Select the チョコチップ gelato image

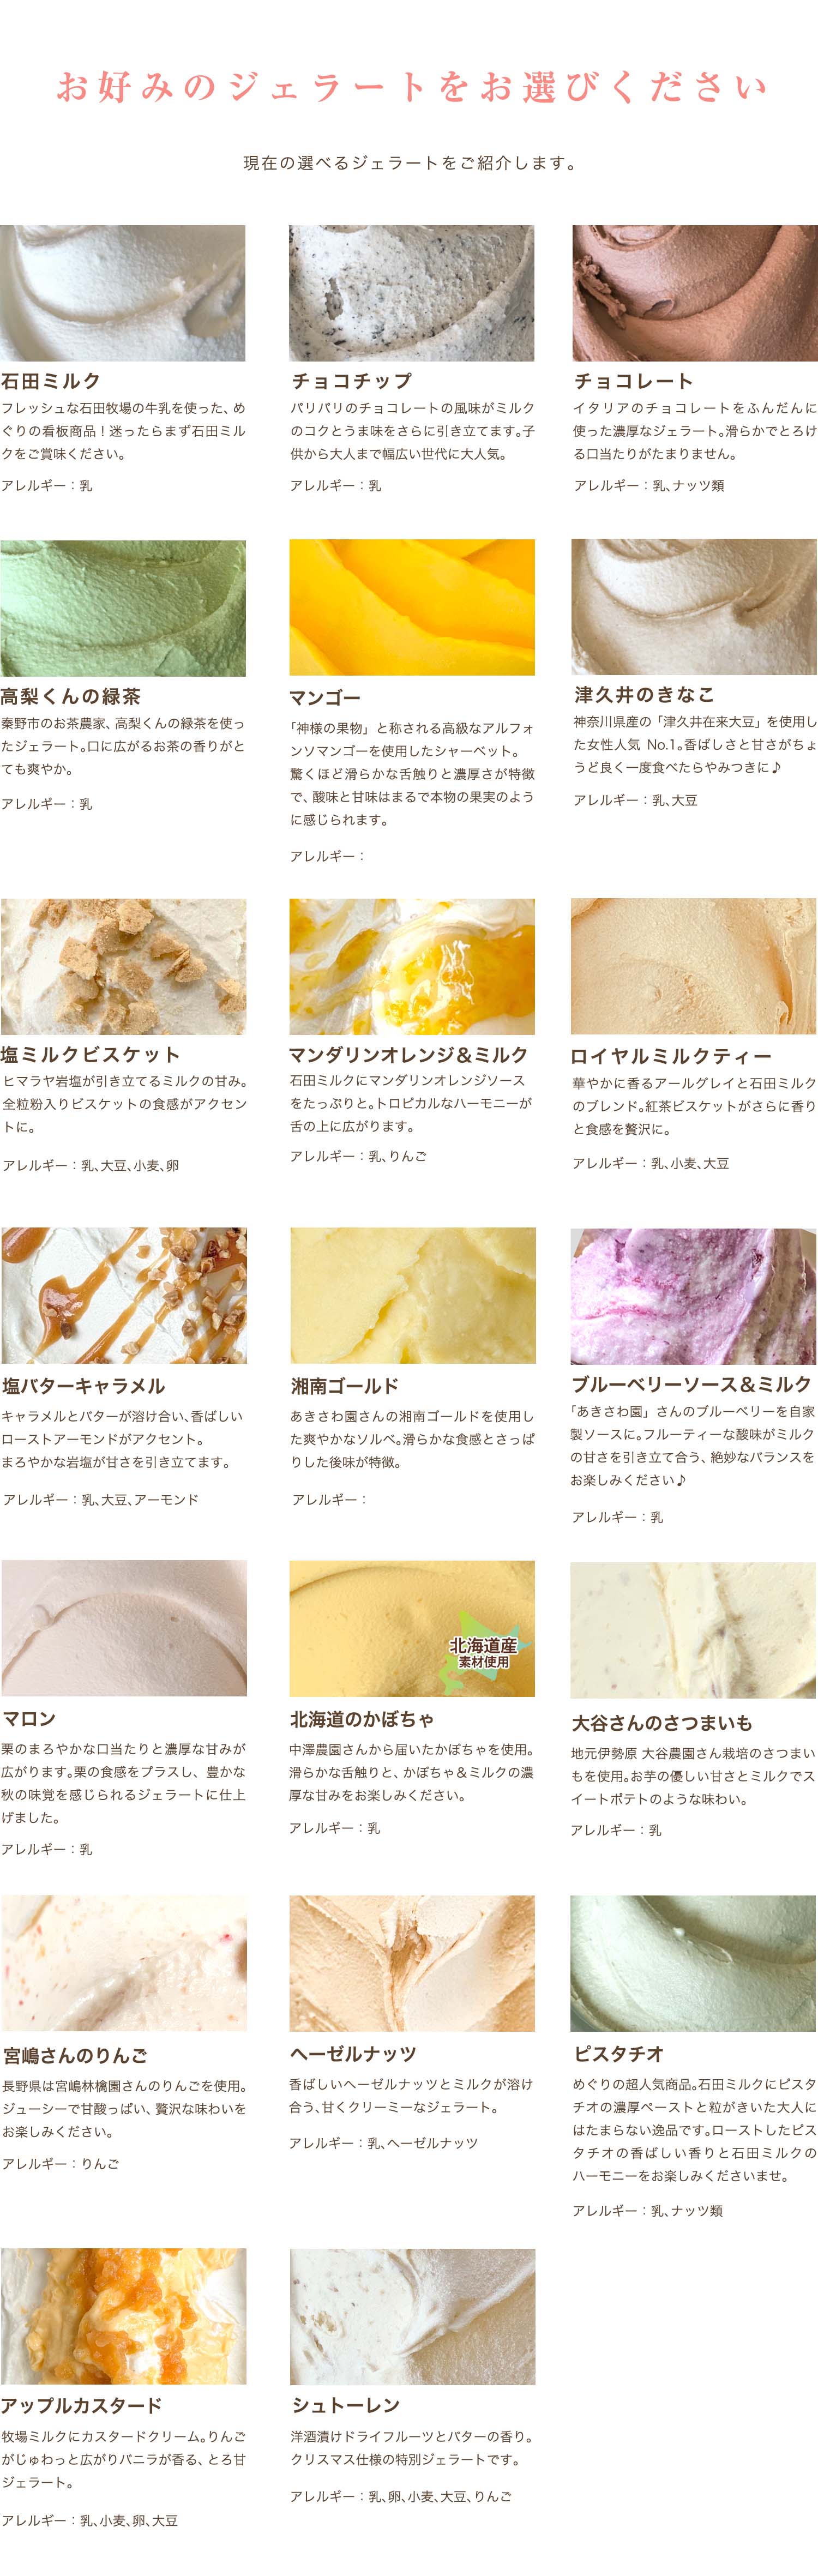(x=411, y=293)
